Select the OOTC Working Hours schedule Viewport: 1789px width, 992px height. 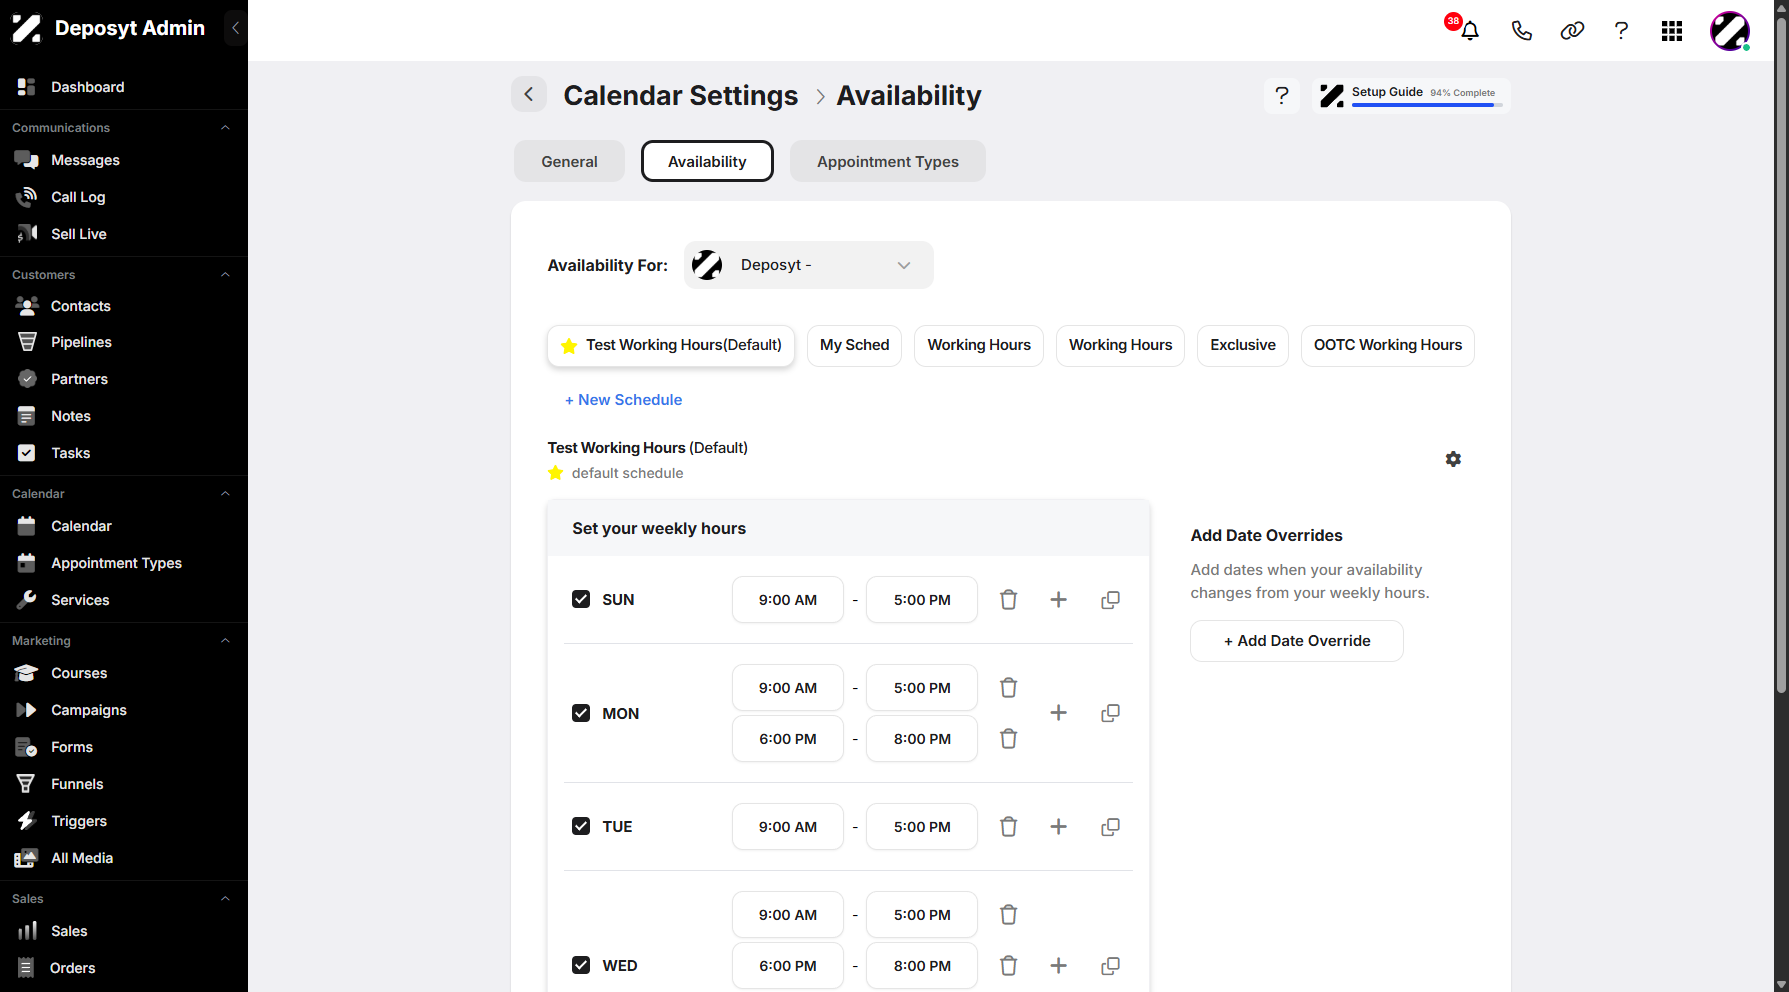[x=1388, y=345]
